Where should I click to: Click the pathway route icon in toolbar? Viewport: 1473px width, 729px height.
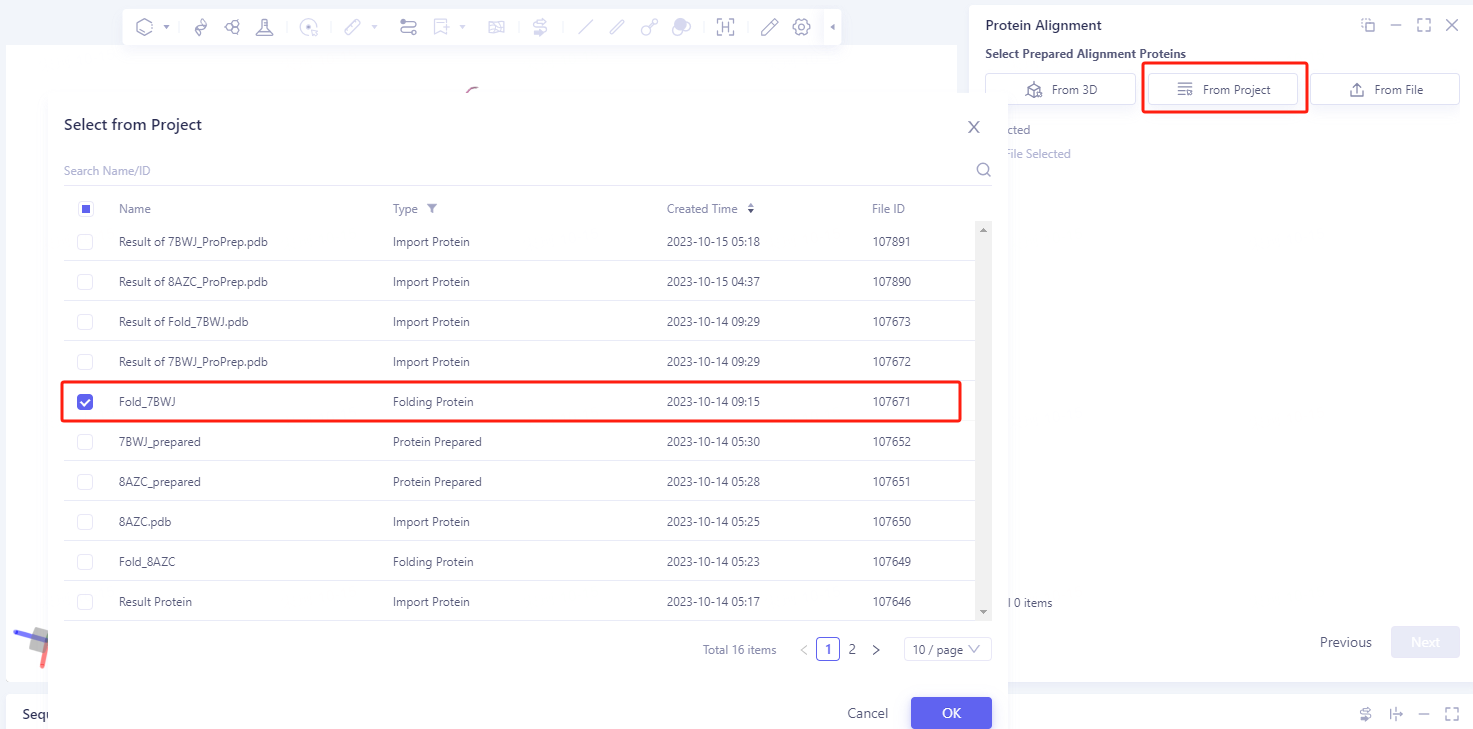408,27
